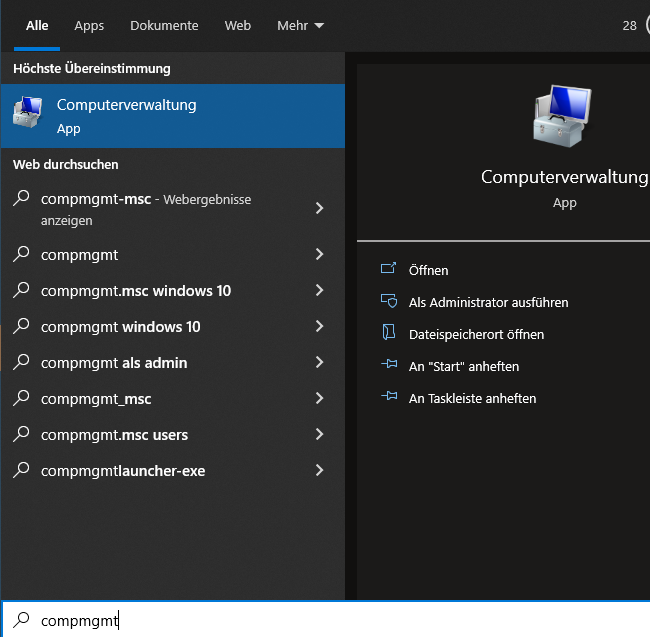Viewport: 650px width, 637px height.
Task: Open the Computerverwaltung best match result
Action: [x=173, y=116]
